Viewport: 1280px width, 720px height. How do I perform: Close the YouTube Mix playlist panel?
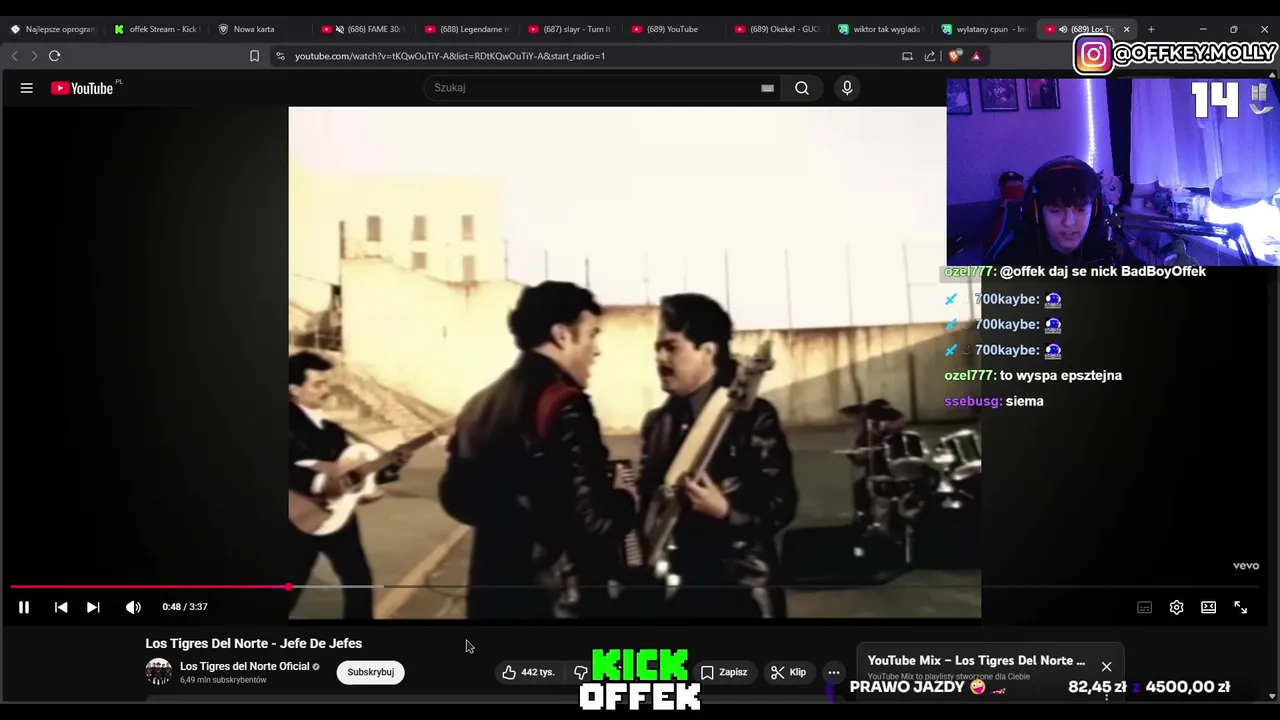tap(1106, 666)
